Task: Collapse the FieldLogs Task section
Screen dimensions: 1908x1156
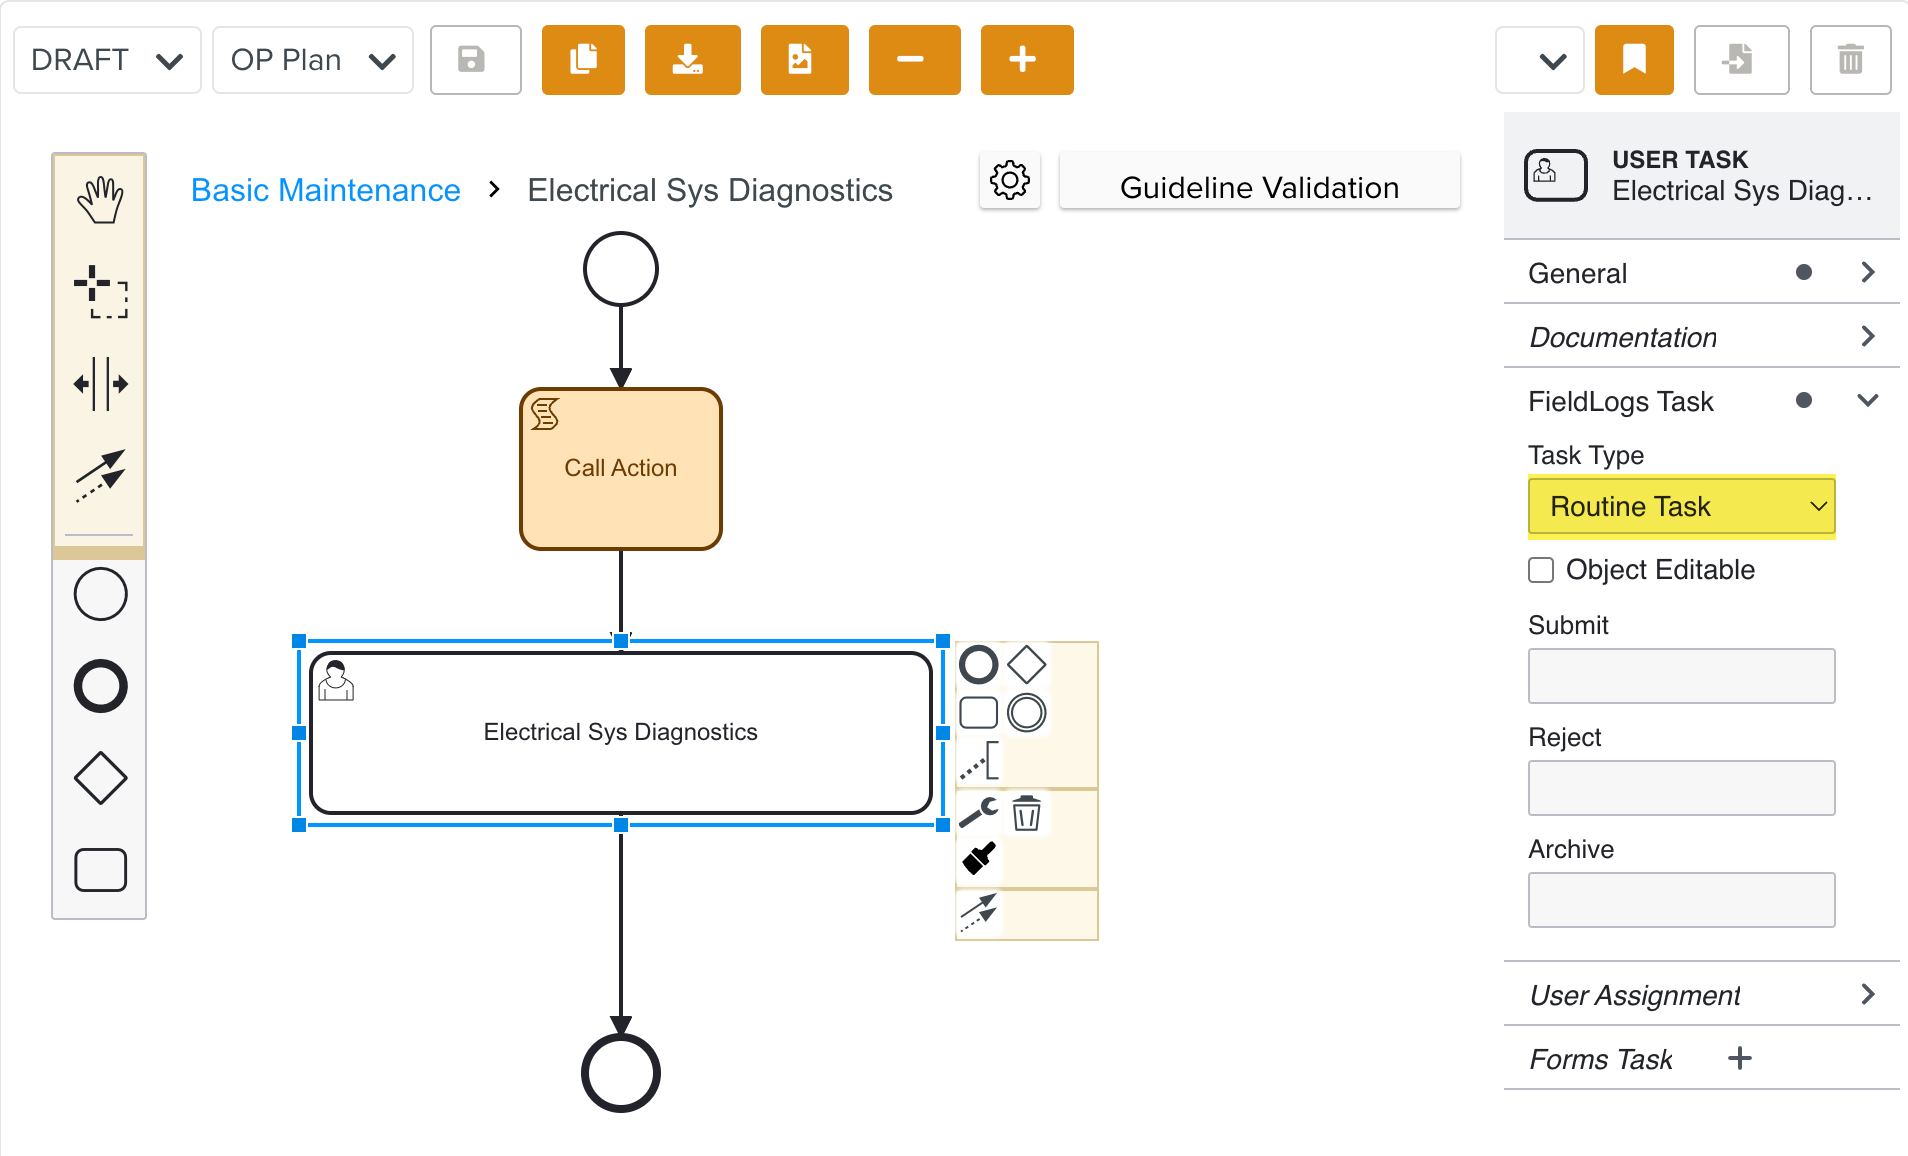Action: [1866, 401]
